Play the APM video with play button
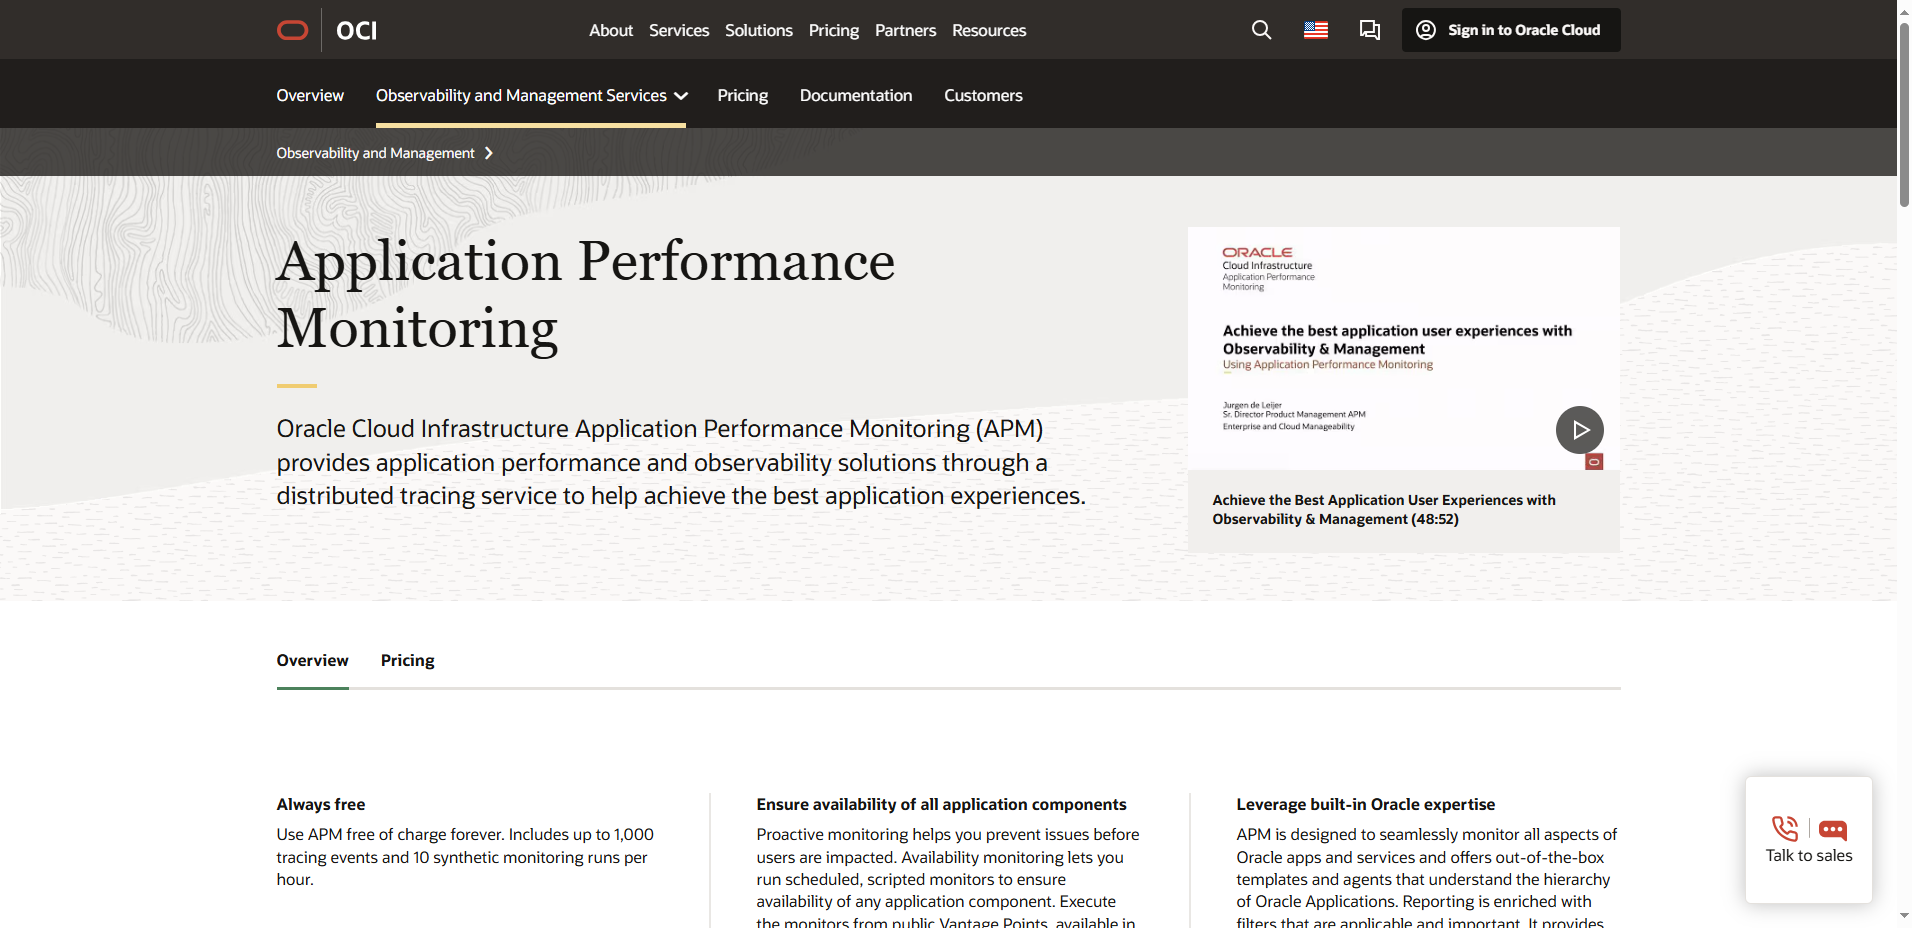The width and height of the screenshot is (1912, 928). [1579, 430]
